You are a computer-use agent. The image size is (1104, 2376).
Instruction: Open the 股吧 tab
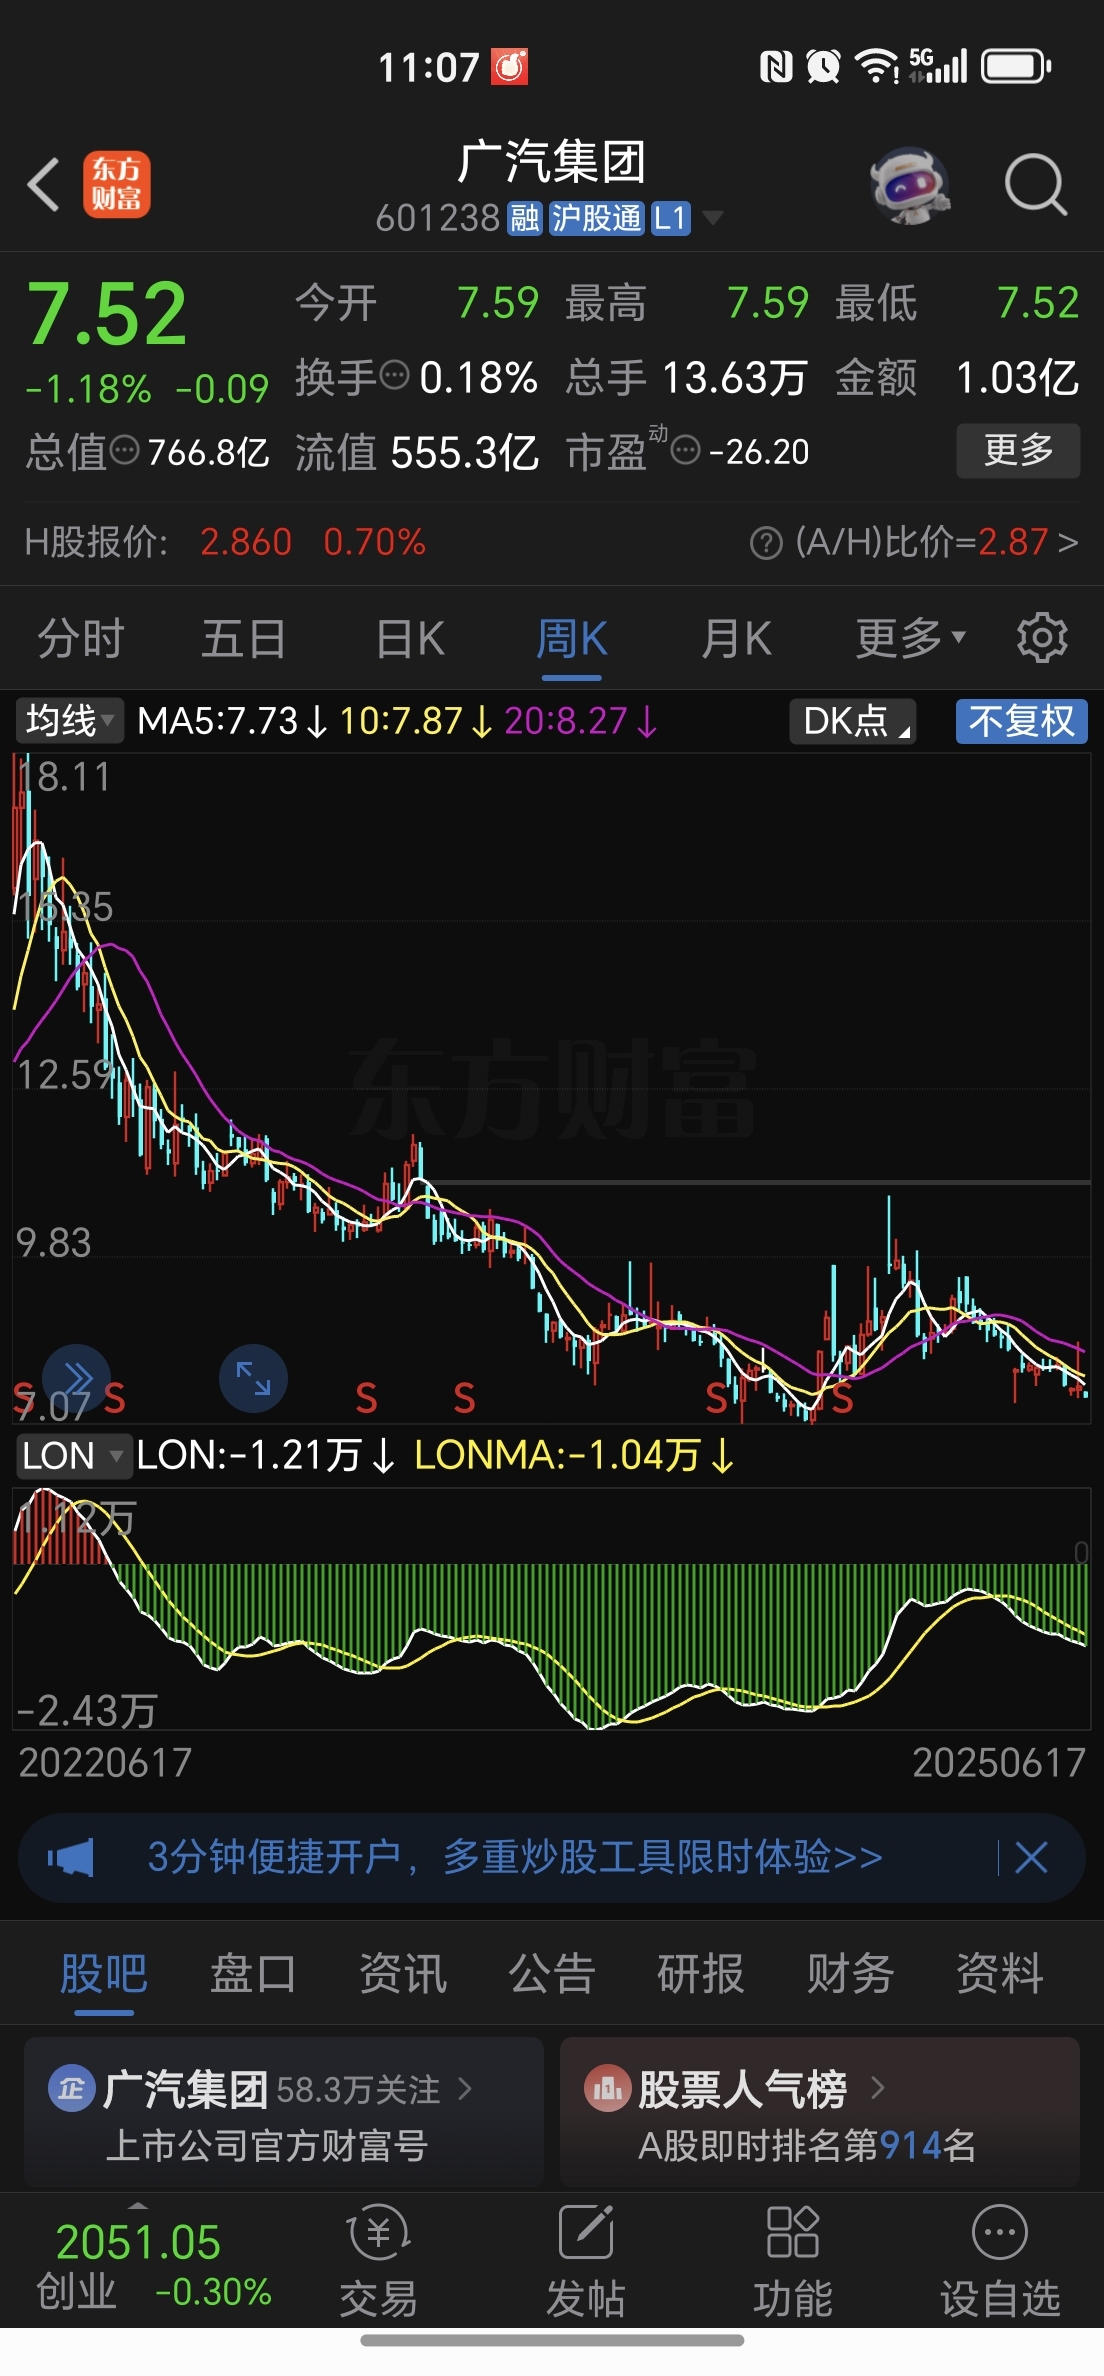(x=104, y=1974)
